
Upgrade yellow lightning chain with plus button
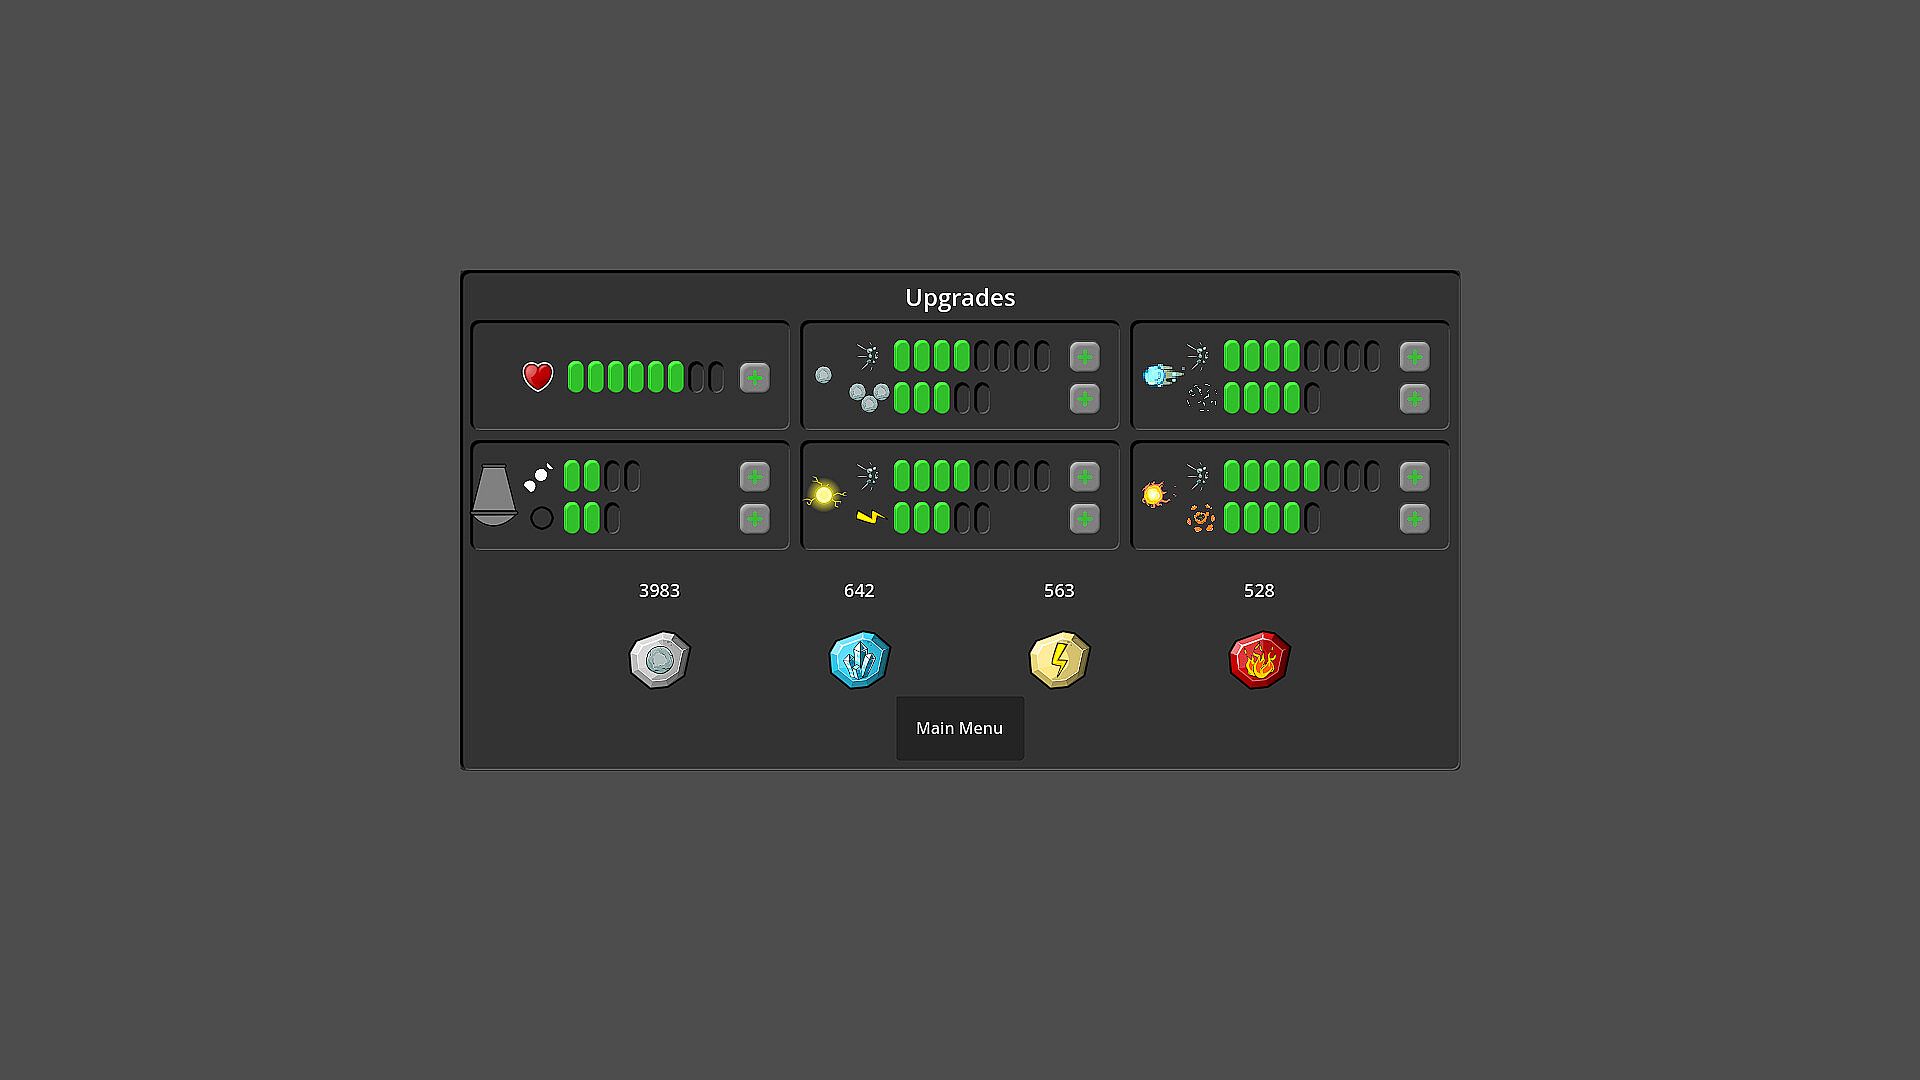1084,519
